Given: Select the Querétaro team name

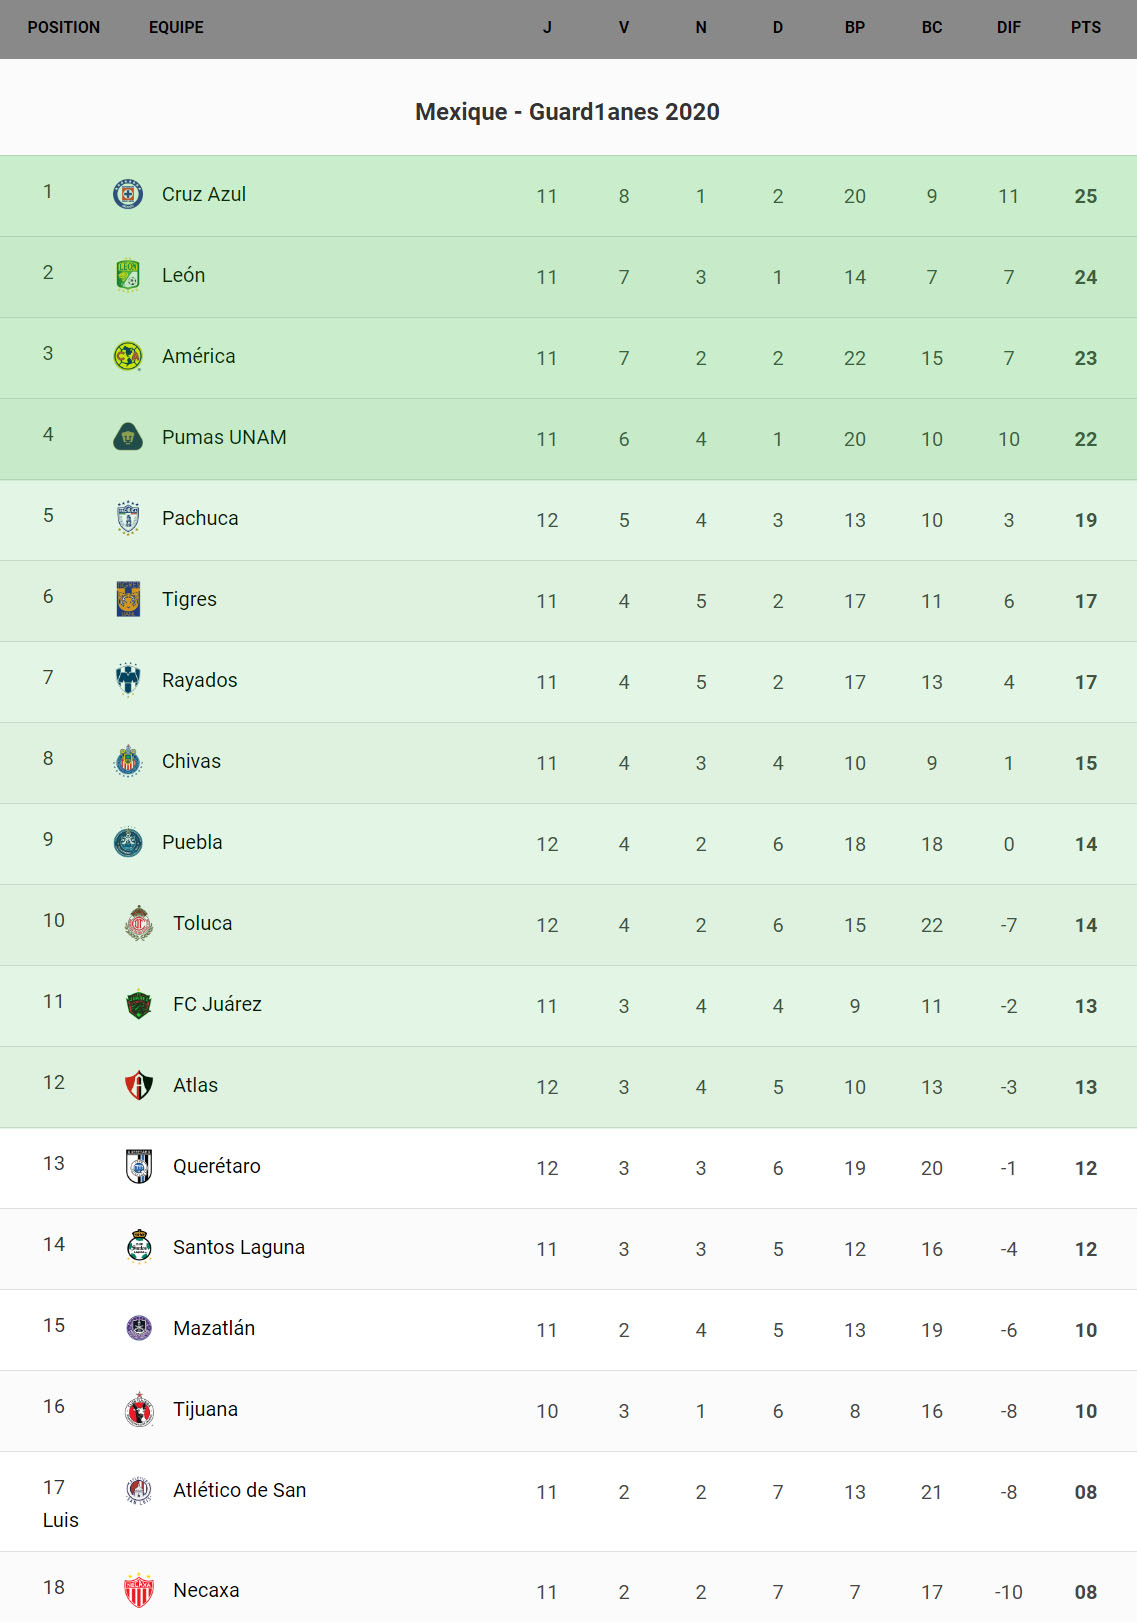Looking at the screenshot, I should click(216, 1166).
